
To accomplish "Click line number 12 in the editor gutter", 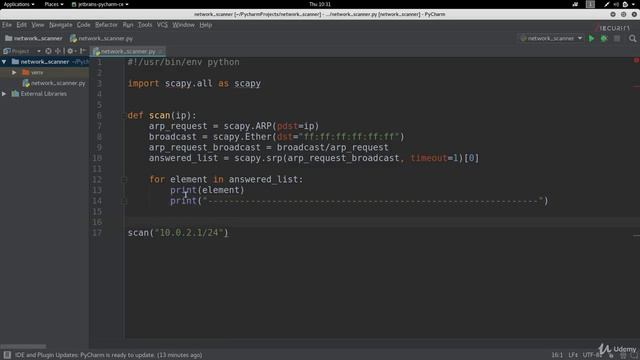I will click(97, 180).
